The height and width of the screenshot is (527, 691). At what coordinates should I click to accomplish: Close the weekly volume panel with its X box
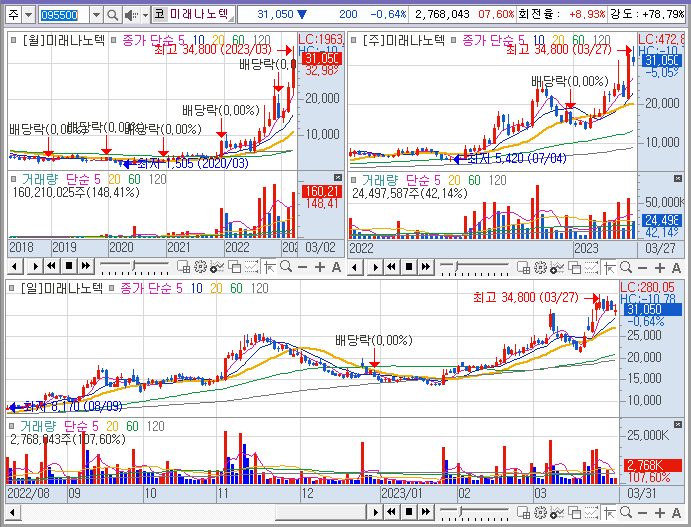coord(678,178)
